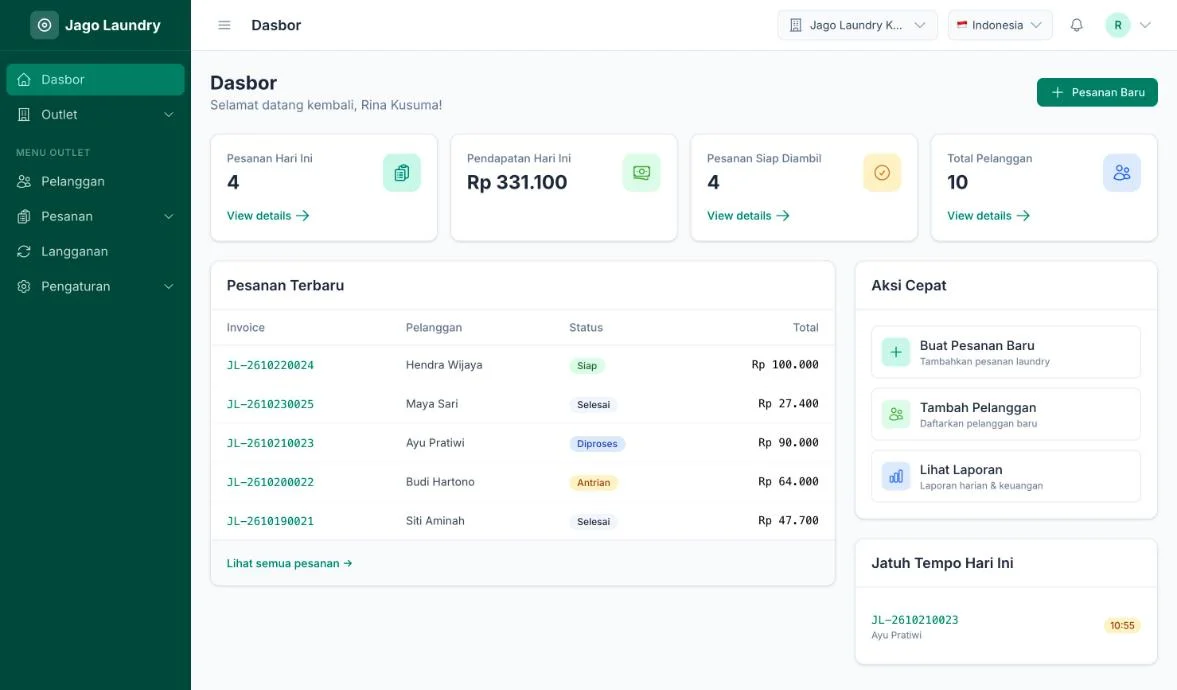This screenshot has height=690, width=1177.
Task: Open the Jago Laundry outlet selector dropdown
Action: tap(857, 25)
